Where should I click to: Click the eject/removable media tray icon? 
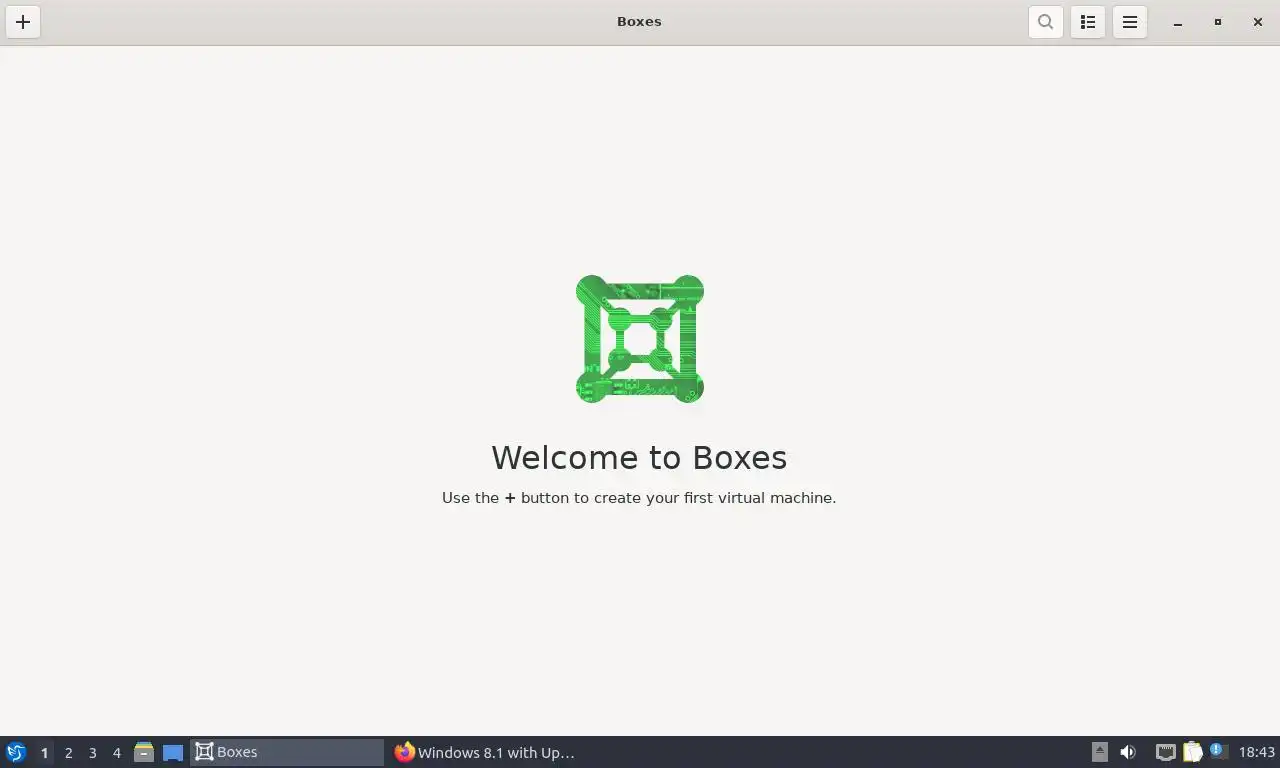pyautogui.click(x=1100, y=752)
